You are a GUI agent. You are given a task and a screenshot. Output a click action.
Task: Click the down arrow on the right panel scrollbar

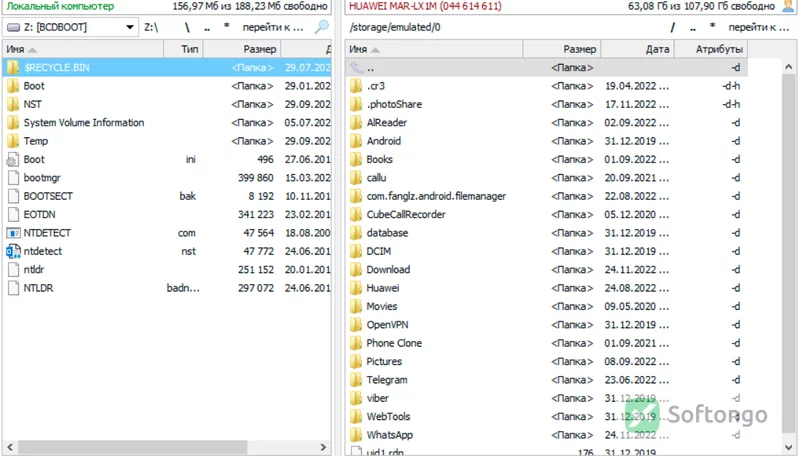(x=788, y=447)
